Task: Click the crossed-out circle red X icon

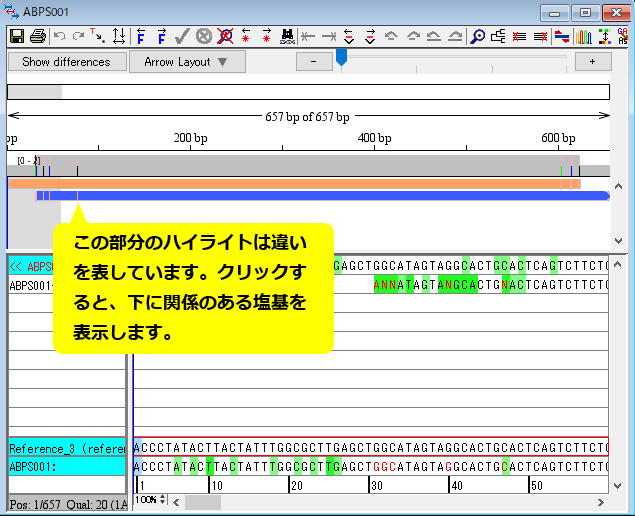Action: [x=225, y=37]
